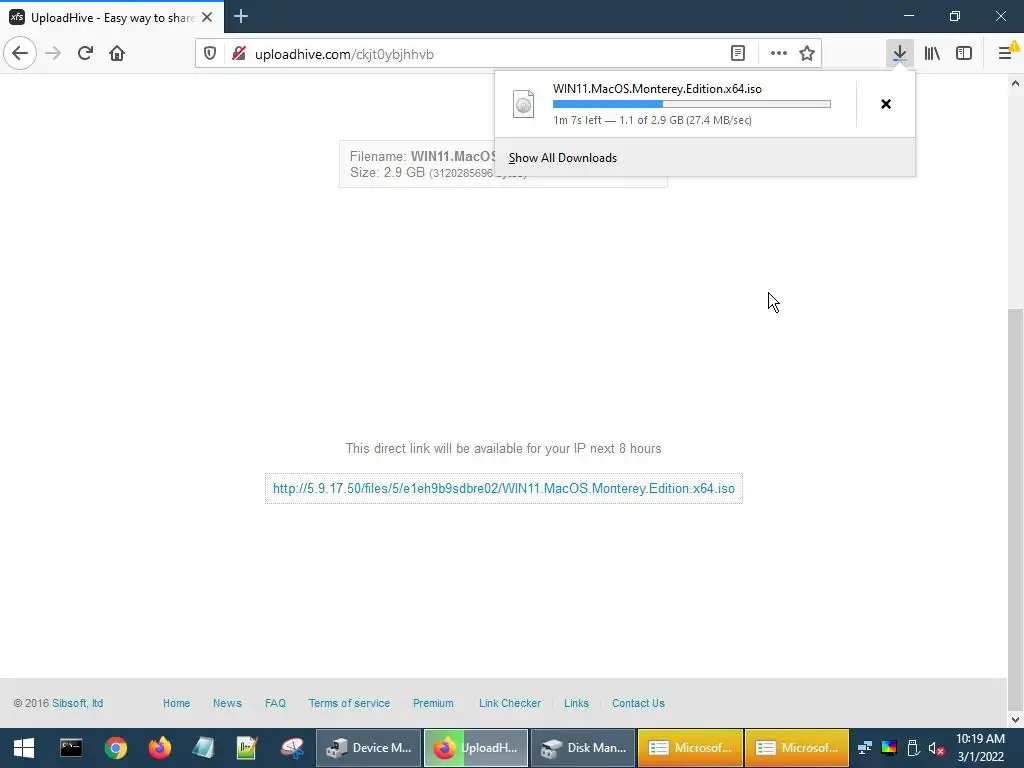Open Command Prompt from taskbar
This screenshot has height=768, width=1024.
click(x=71, y=748)
